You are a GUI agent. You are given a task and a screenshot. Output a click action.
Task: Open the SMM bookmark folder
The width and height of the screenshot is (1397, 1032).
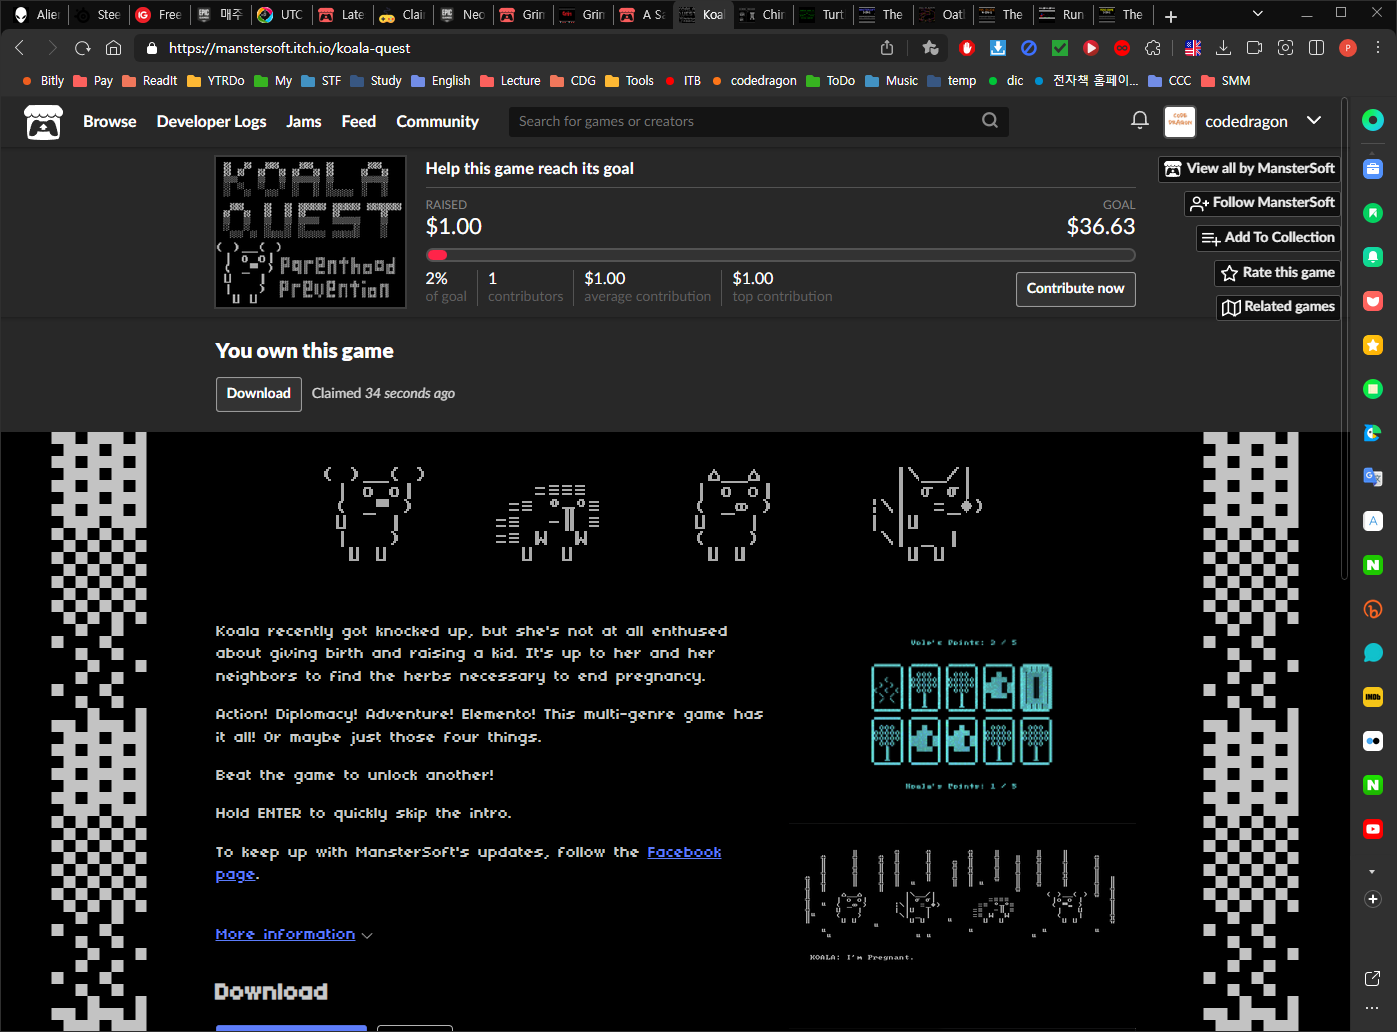coord(1225,81)
